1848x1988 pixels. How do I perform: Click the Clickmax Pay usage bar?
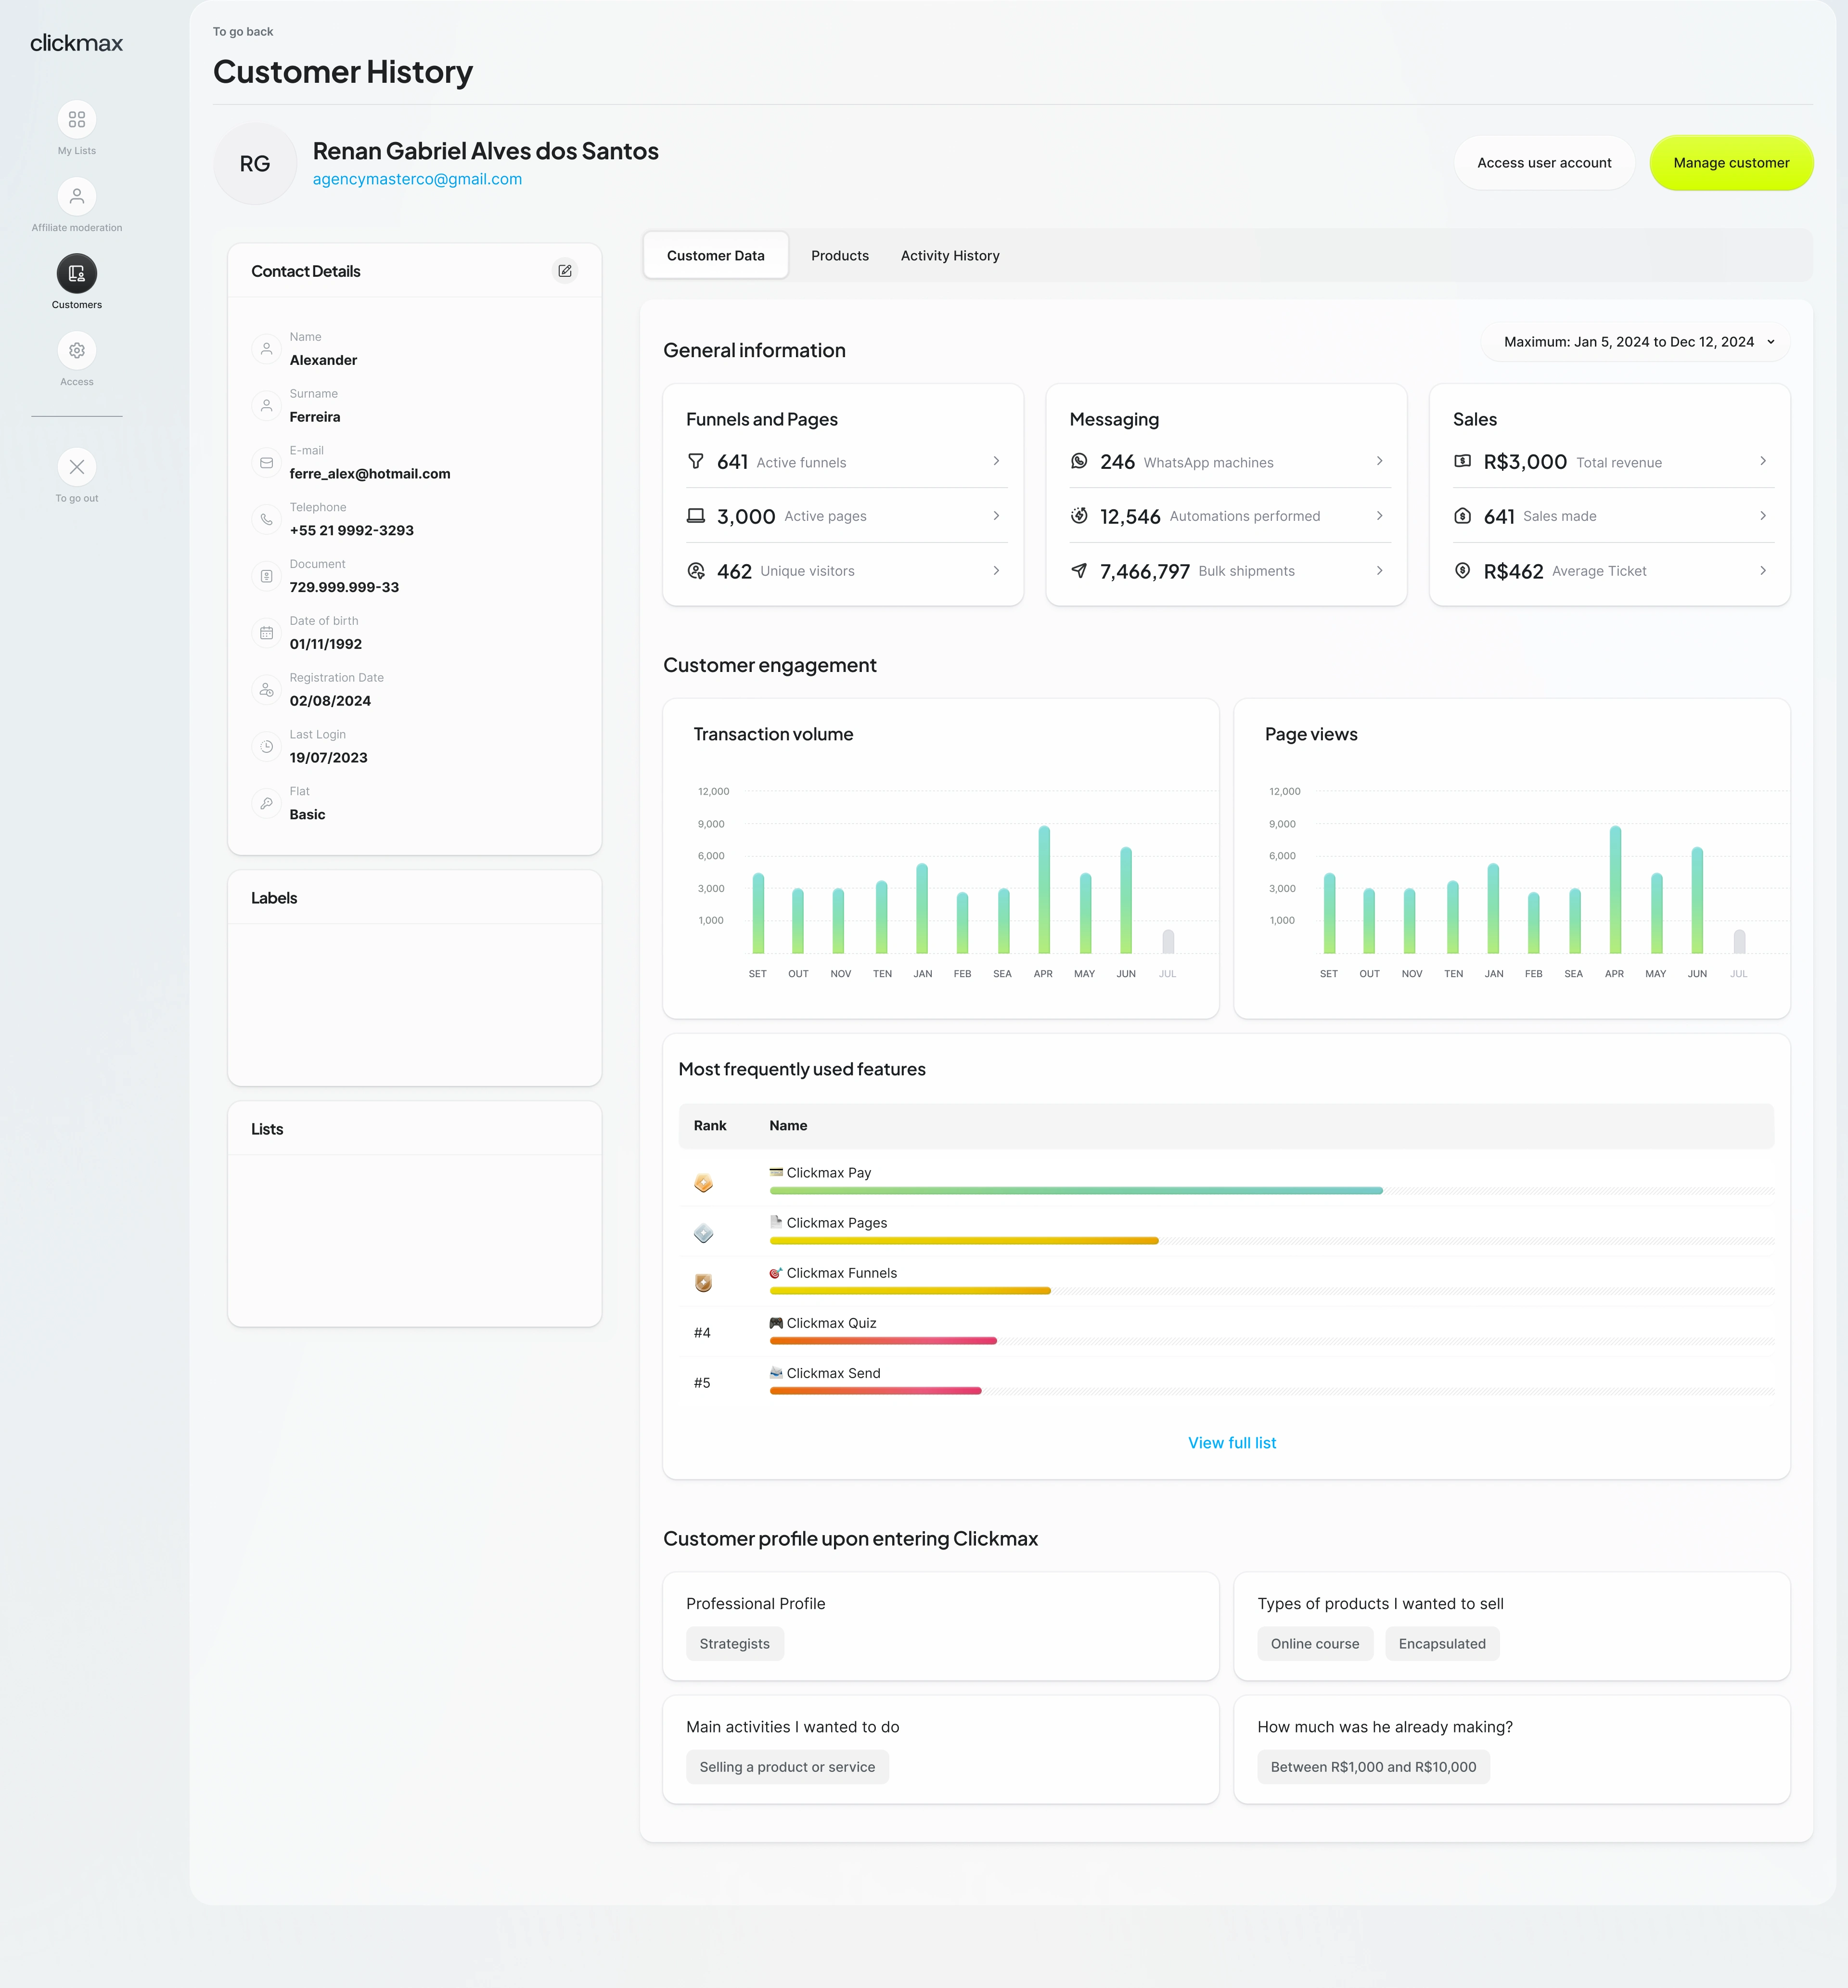click(1075, 1191)
